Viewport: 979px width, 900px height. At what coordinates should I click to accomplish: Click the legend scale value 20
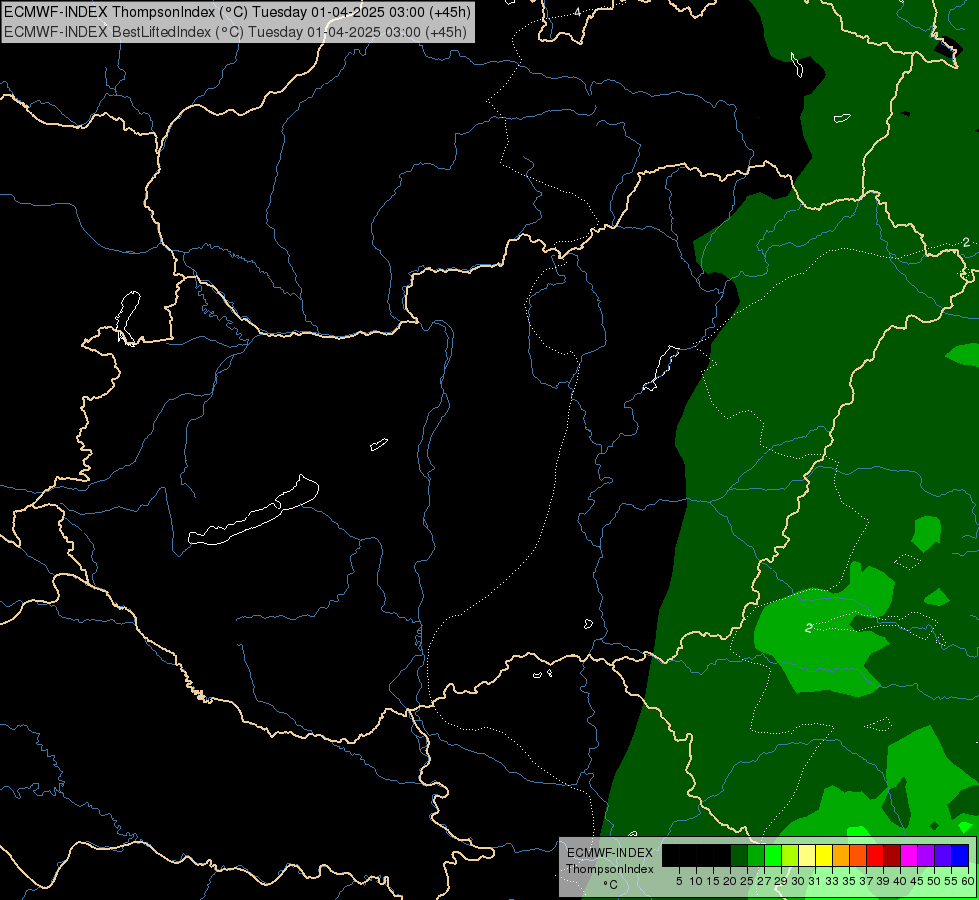click(730, 881)
